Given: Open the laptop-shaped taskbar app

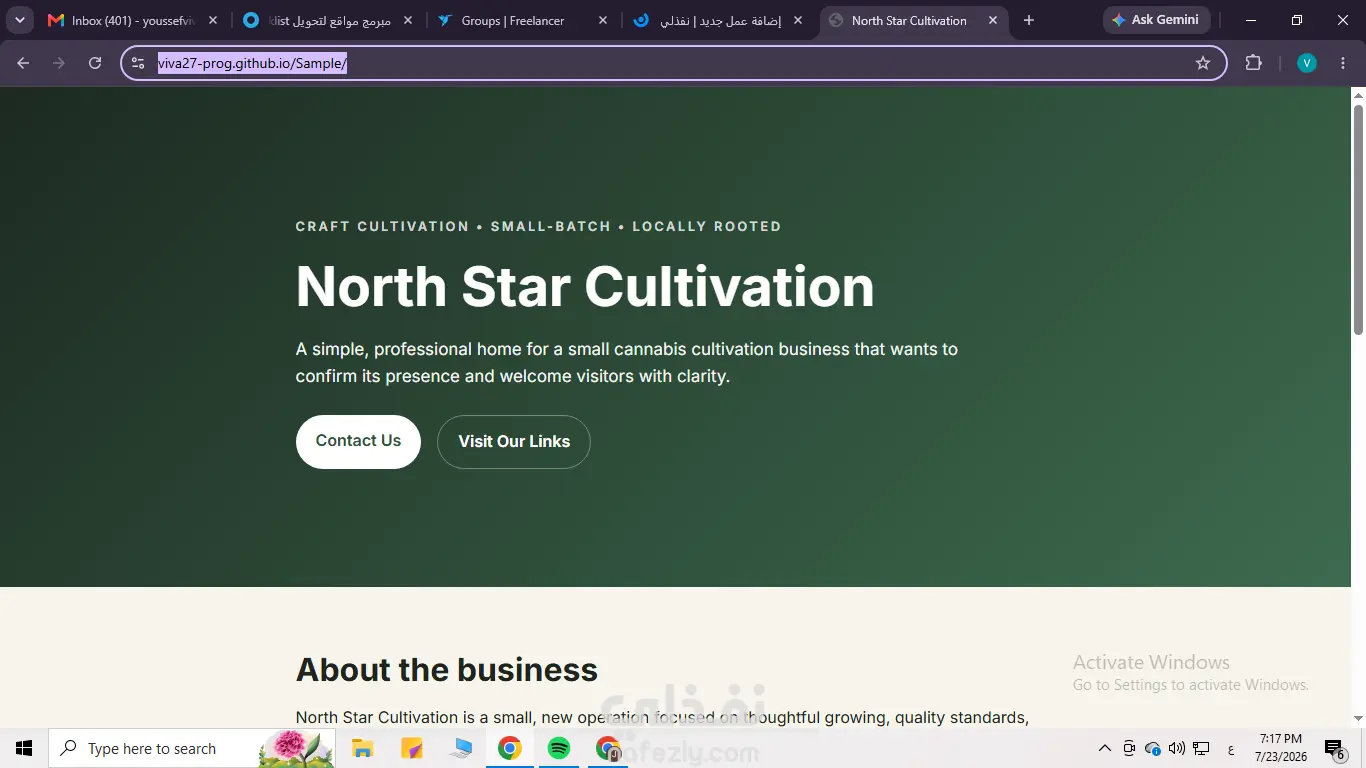Looking at the screenshot, I should (x=460, y=748).
